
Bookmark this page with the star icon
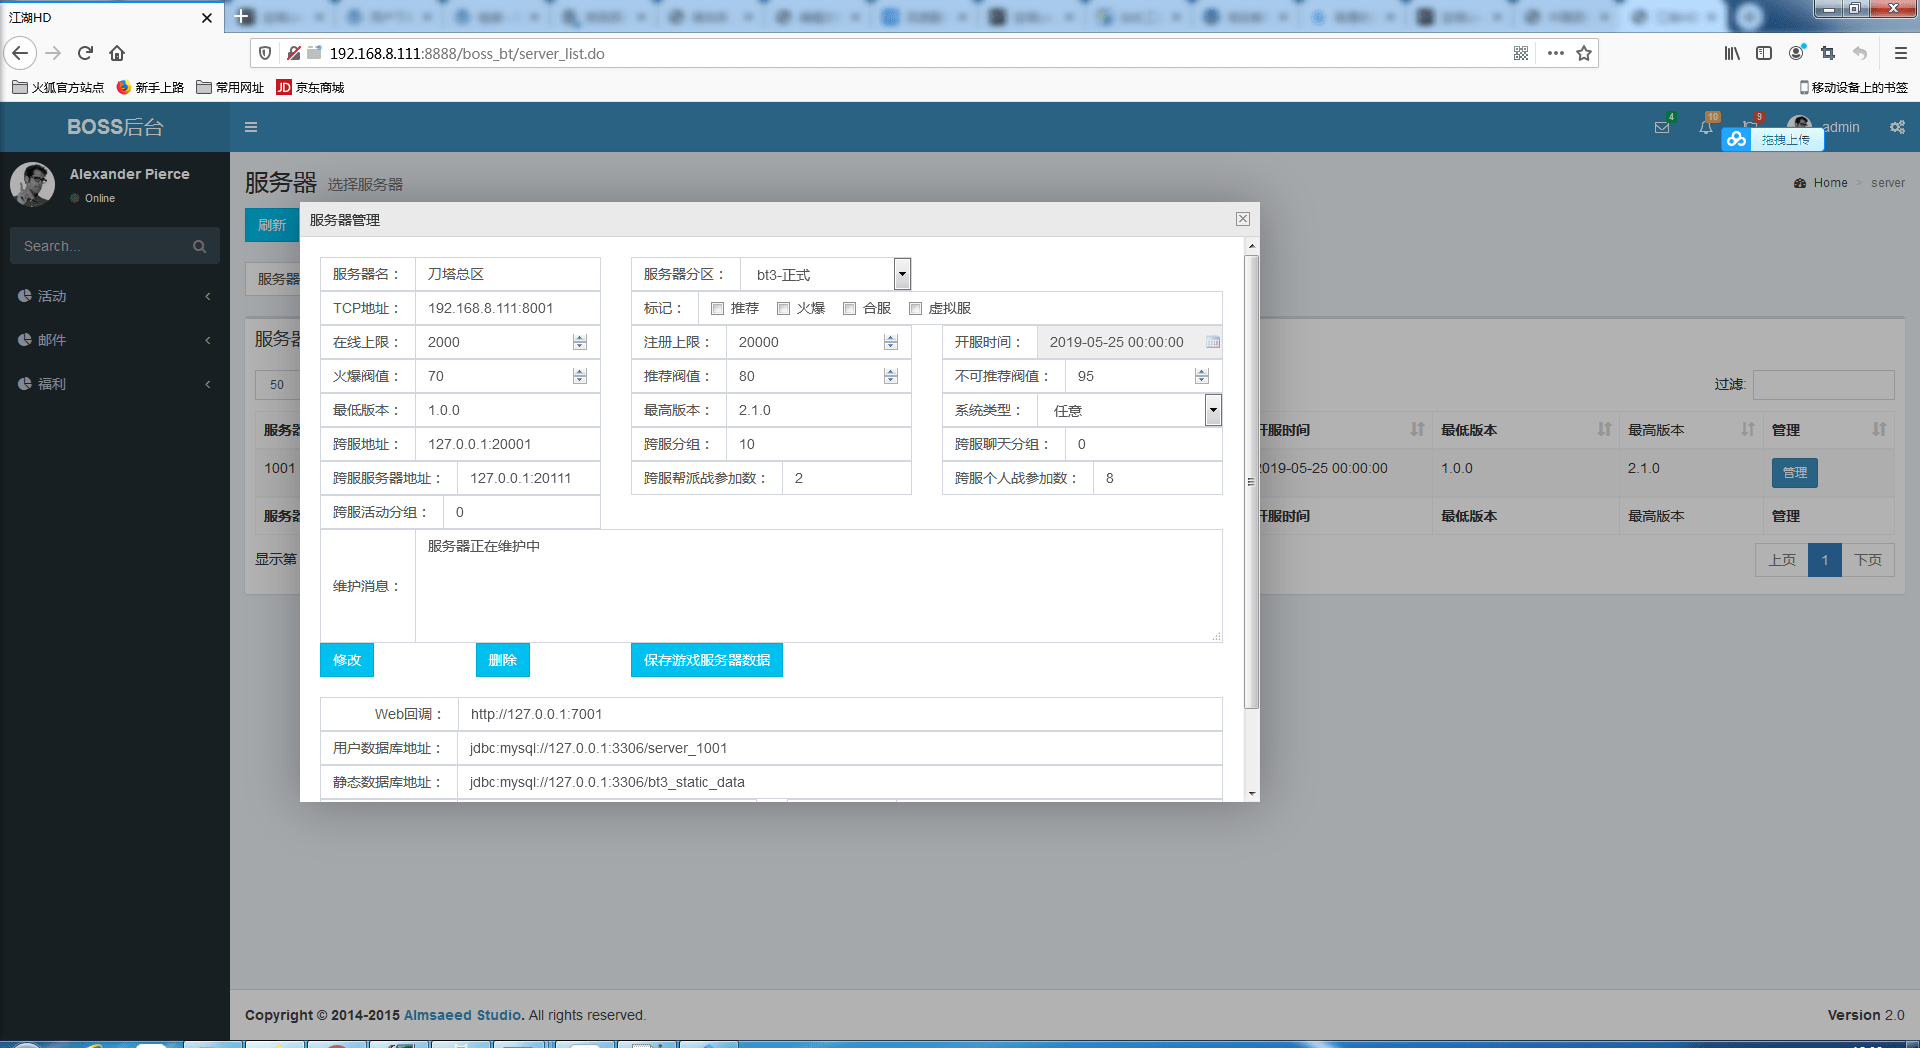coord(1584,53)
